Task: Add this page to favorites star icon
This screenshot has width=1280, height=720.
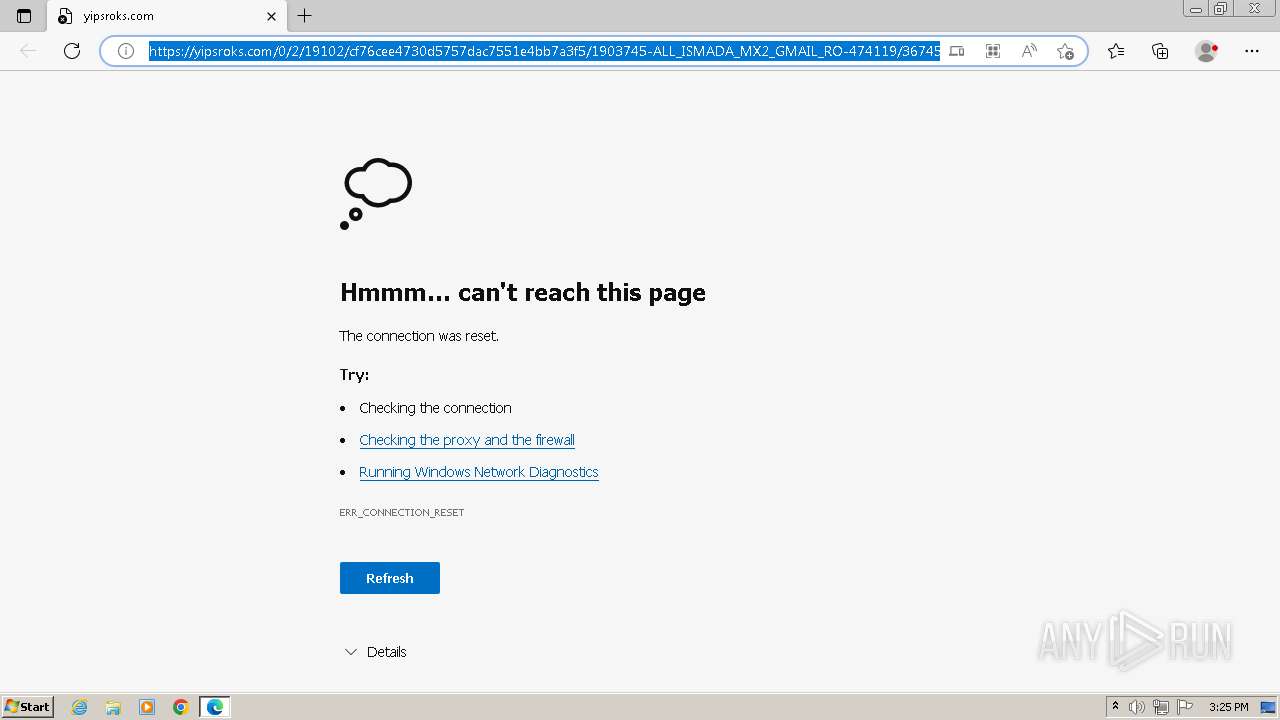Action: (x=1065, y=51)
